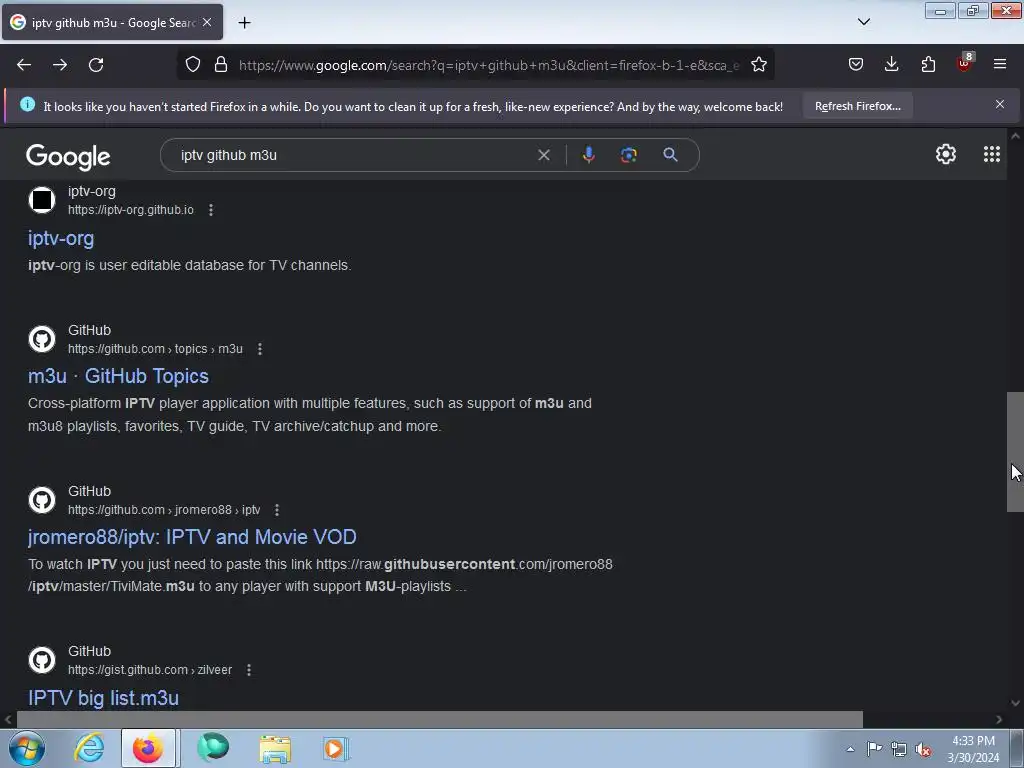List all tabs dropdown arrow
This screenshot has height=768, width=1024.
coord(863,22)
